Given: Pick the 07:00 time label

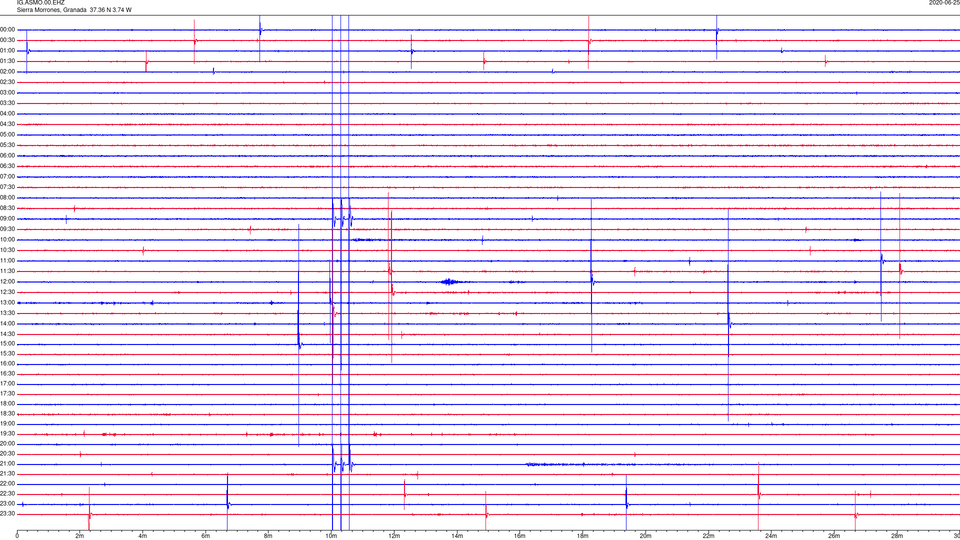Looking at the screenshot, I should click(x=7, y=176).
